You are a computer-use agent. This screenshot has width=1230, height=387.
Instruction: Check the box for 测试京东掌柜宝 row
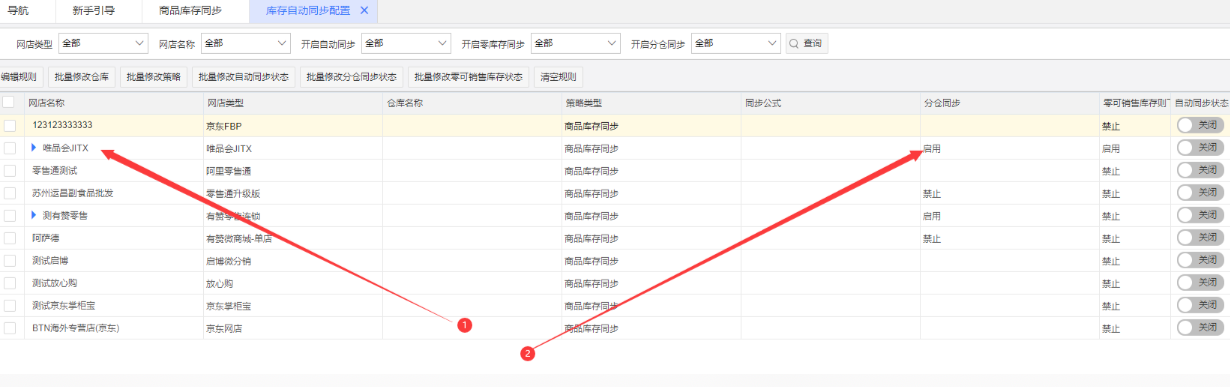coord(9,305)
